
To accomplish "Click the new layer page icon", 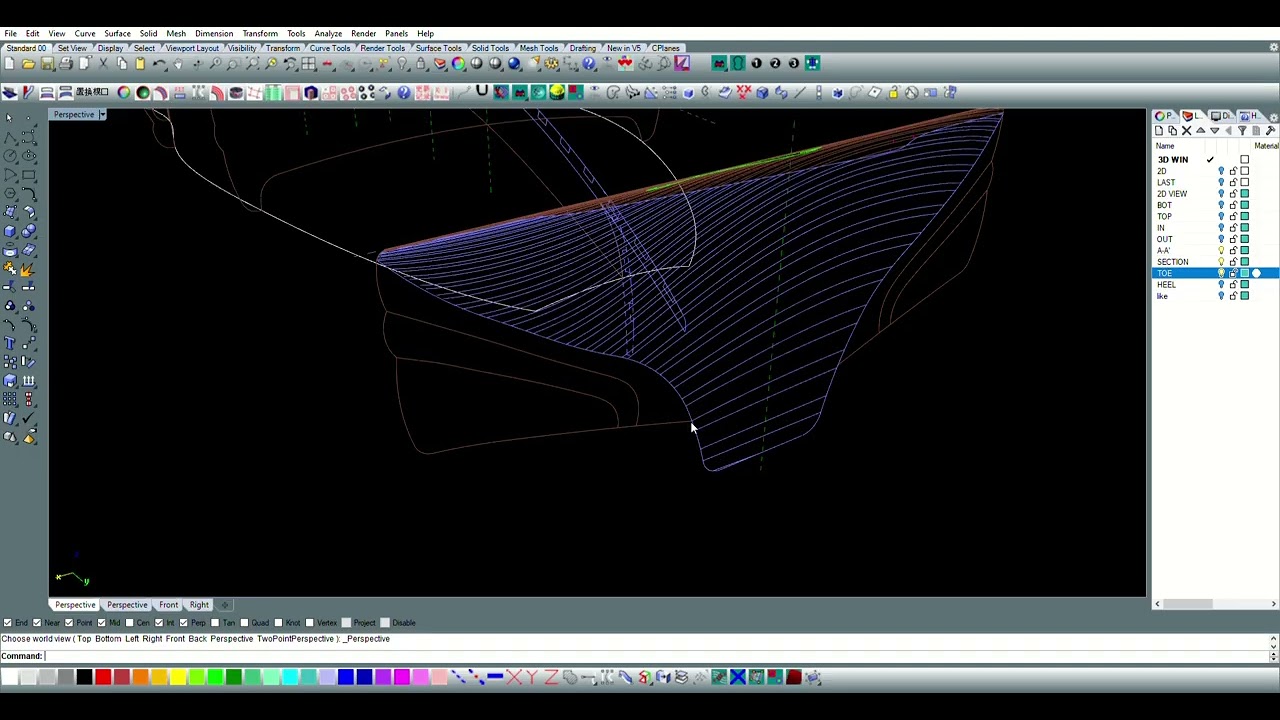I will tap(1159, 130).
